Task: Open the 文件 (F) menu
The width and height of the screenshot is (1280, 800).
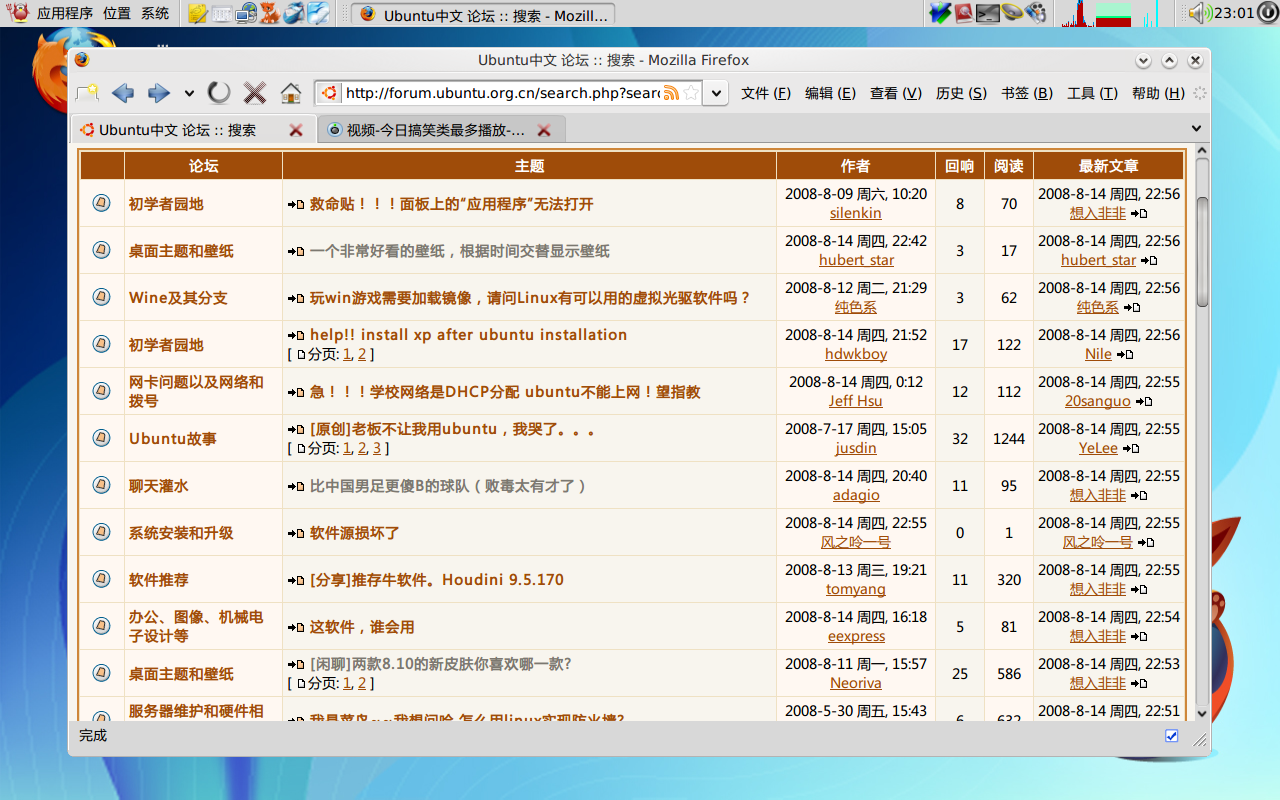Action: click(x=766, y=93)
